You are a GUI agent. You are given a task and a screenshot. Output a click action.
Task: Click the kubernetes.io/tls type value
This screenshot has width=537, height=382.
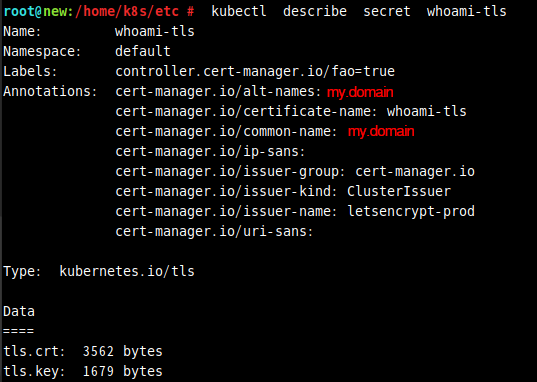pyautogui.click(x=127, y=271)
